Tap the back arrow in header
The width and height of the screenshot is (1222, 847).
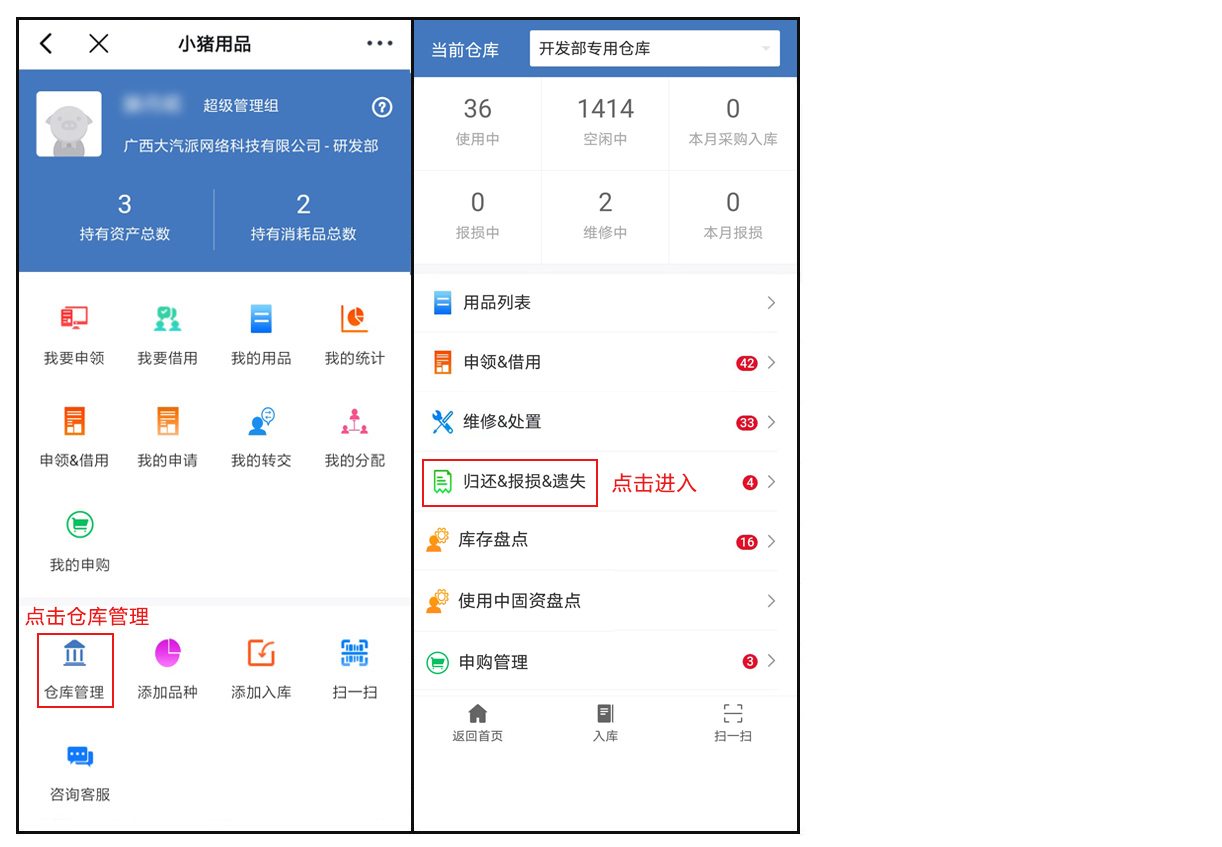coord(46,43)
